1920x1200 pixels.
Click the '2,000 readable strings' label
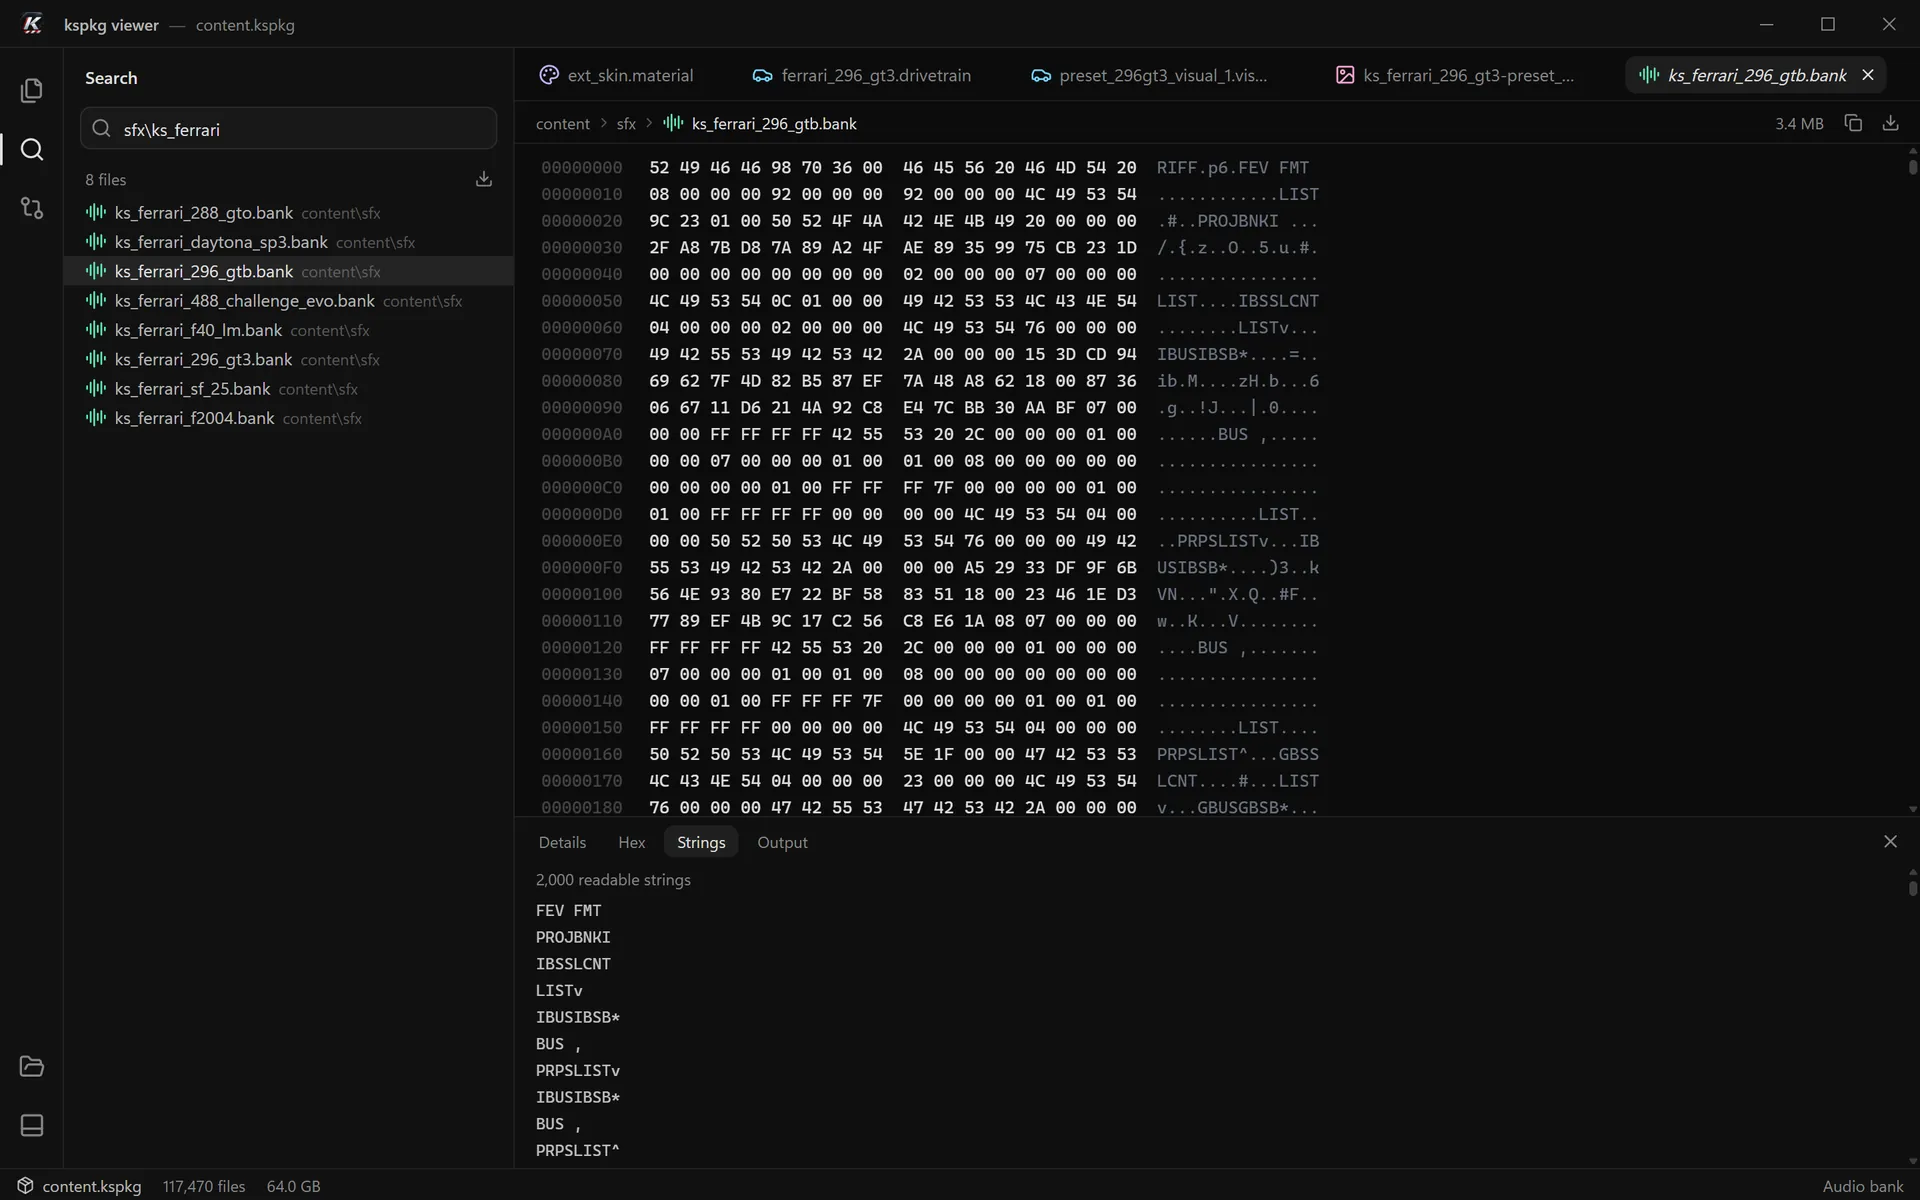pos(613,880)
